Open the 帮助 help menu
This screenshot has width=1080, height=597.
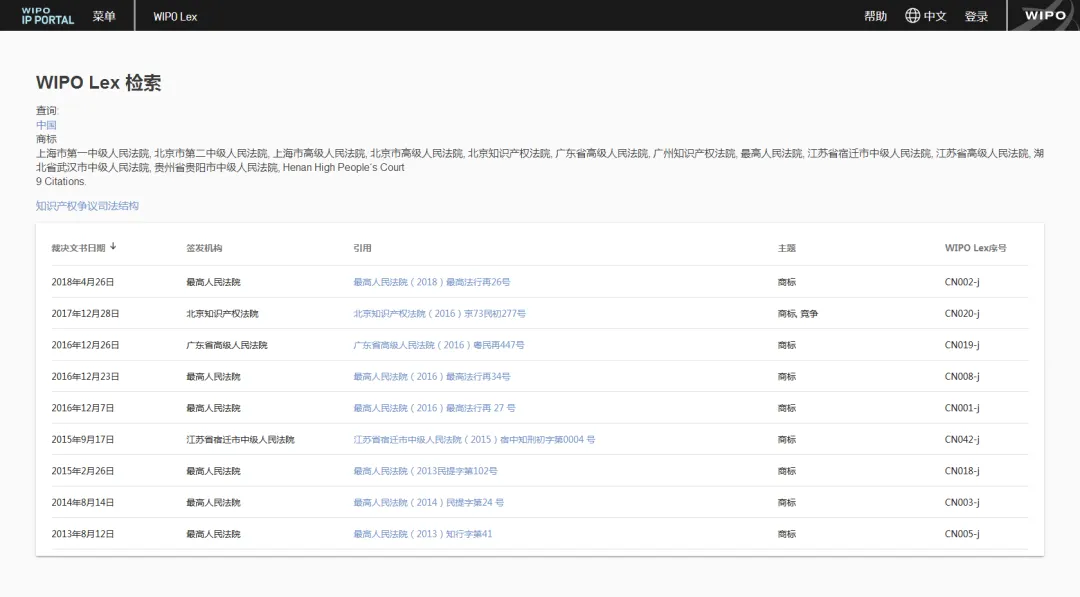pyautogui.click(x=875, y=16)
